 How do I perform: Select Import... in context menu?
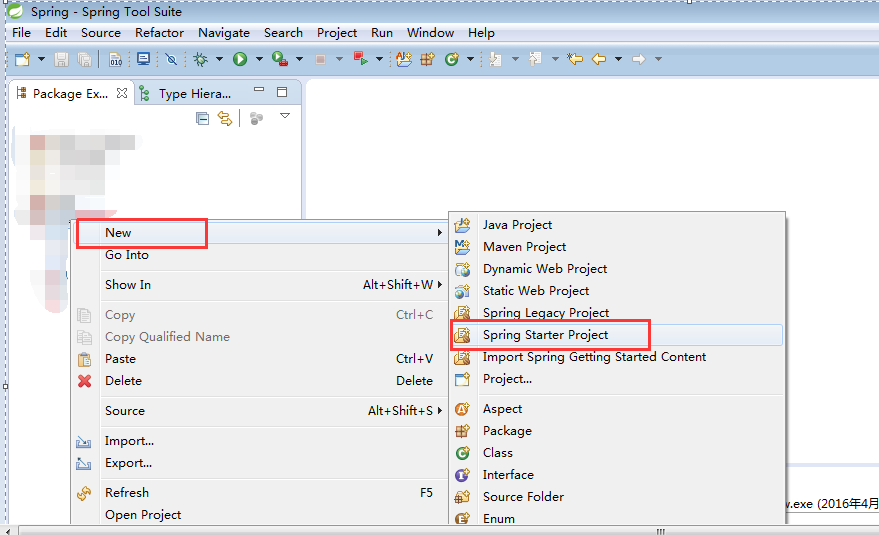pyautogui.click(x=261, y=441)
